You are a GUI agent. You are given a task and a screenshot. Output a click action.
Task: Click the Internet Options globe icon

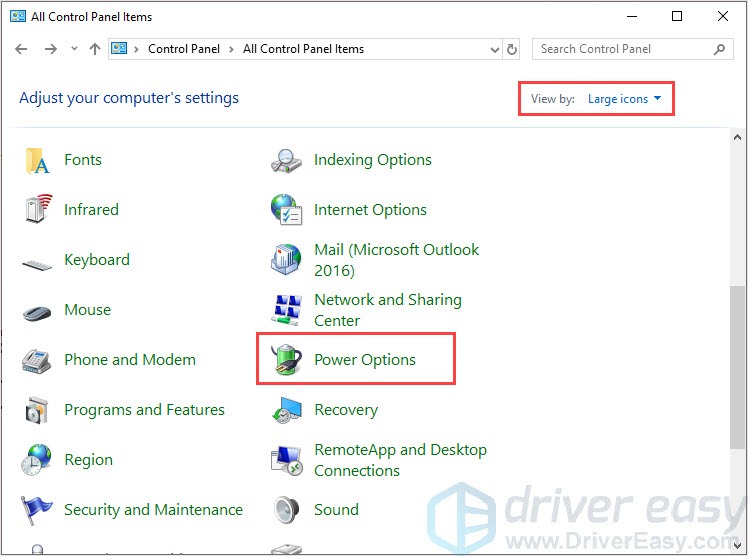tap(286, 209)
